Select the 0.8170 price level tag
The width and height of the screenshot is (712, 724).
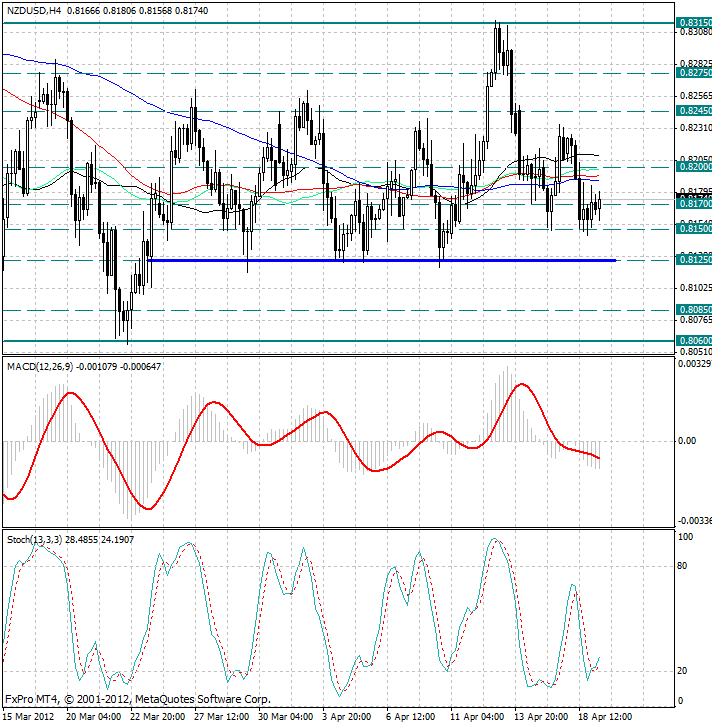tap(694, 204)
